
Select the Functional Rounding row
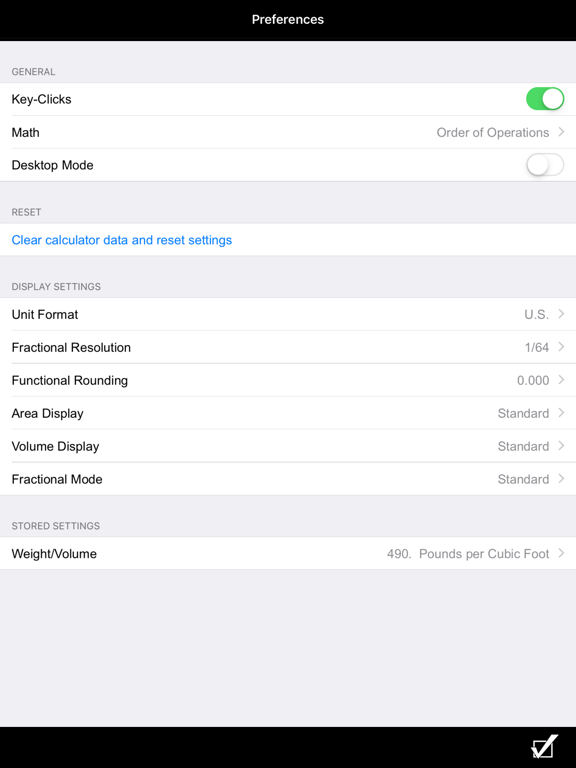click(288, 381)
